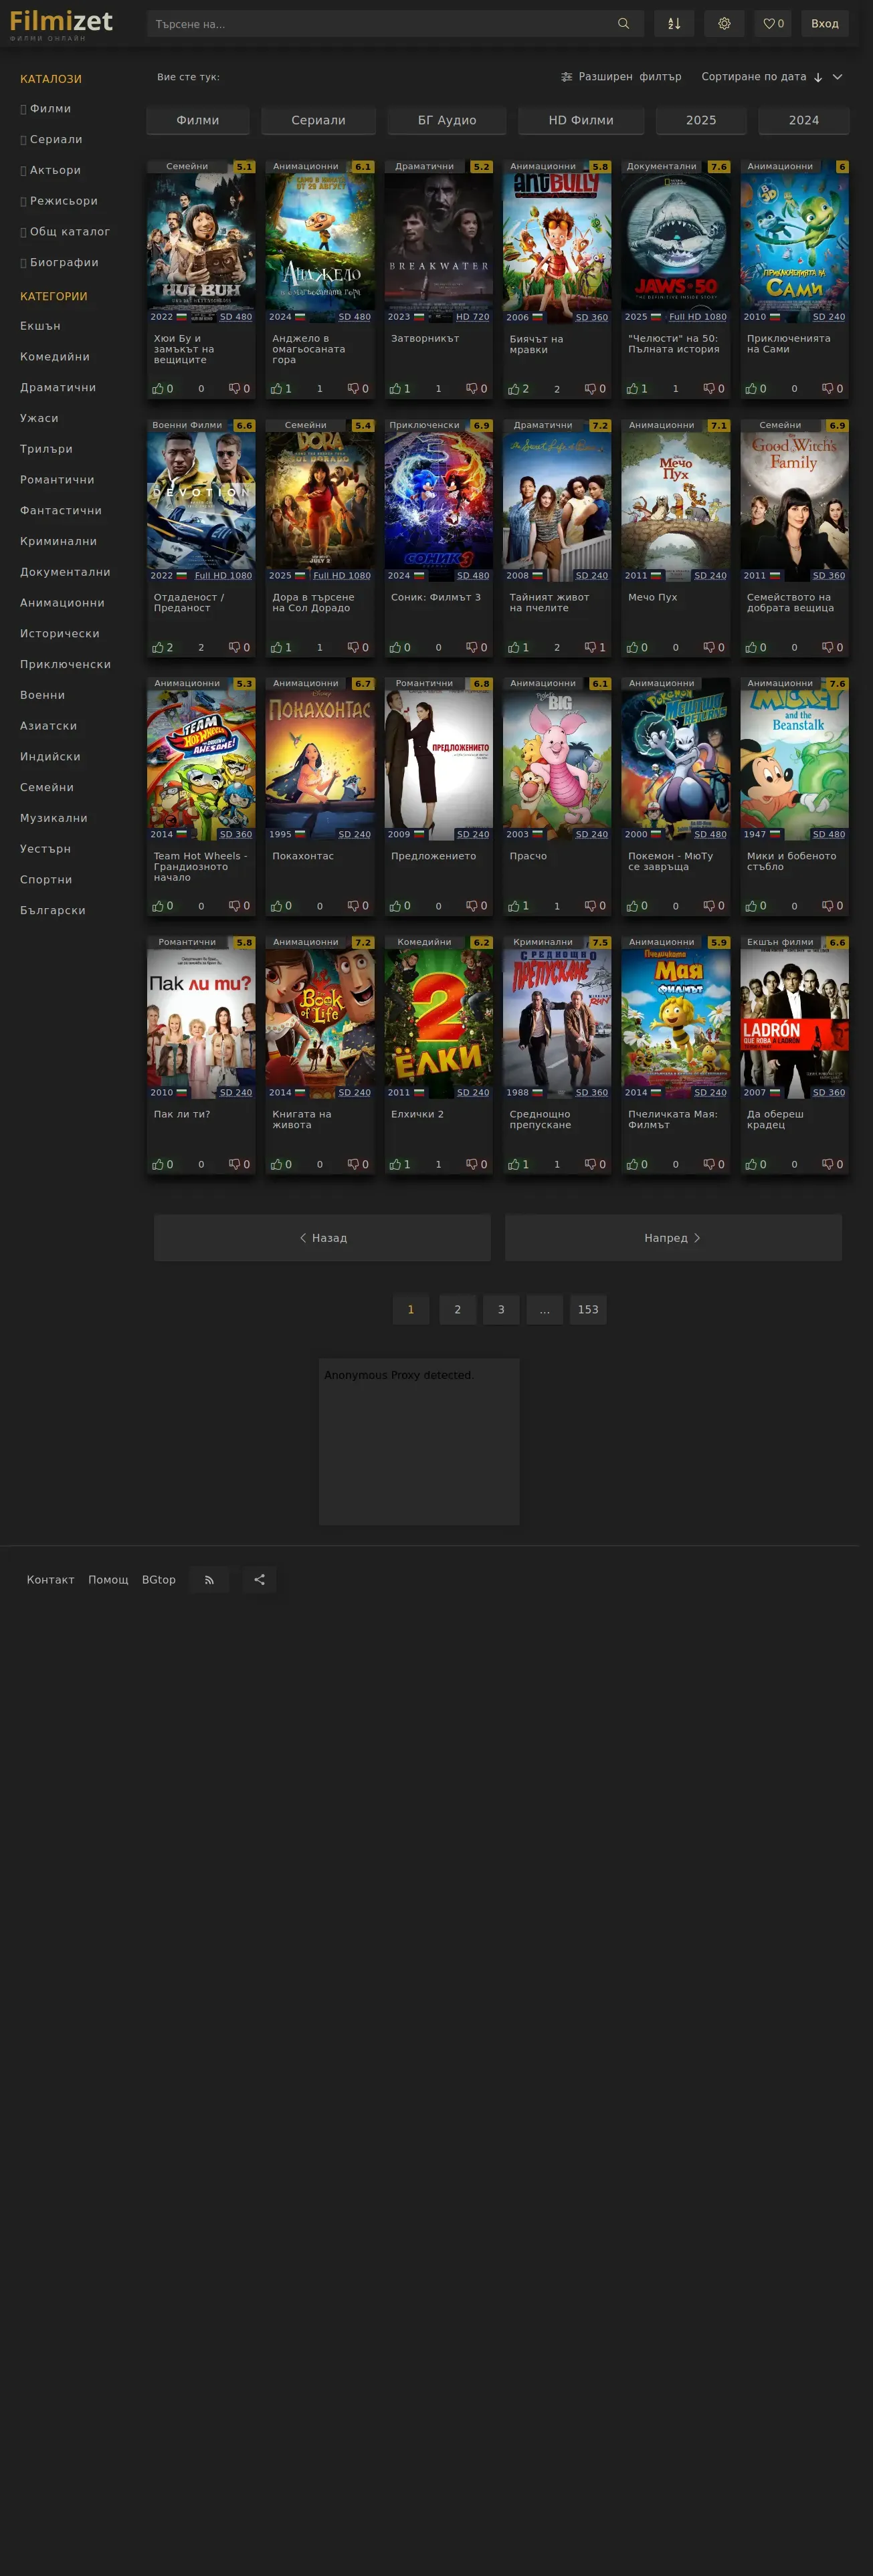Thumbs up the movie Елхички 2
Viewport: 873px width, 2576px height.
point(395,1164)
